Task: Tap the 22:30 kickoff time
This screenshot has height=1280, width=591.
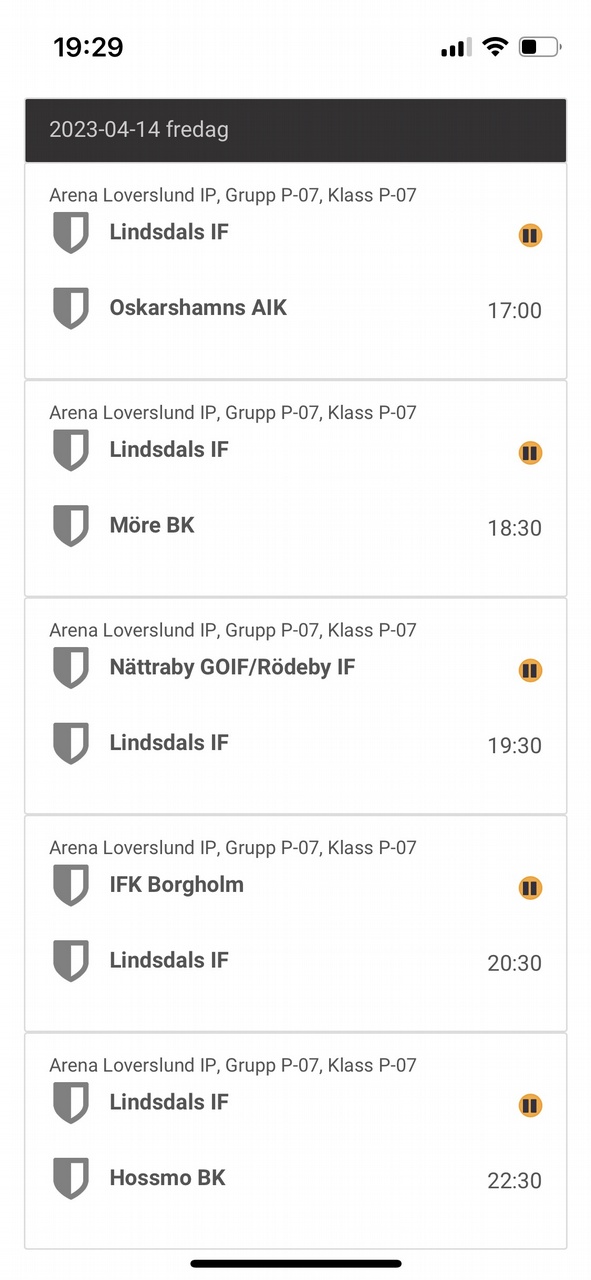Action: point(515,1181)
